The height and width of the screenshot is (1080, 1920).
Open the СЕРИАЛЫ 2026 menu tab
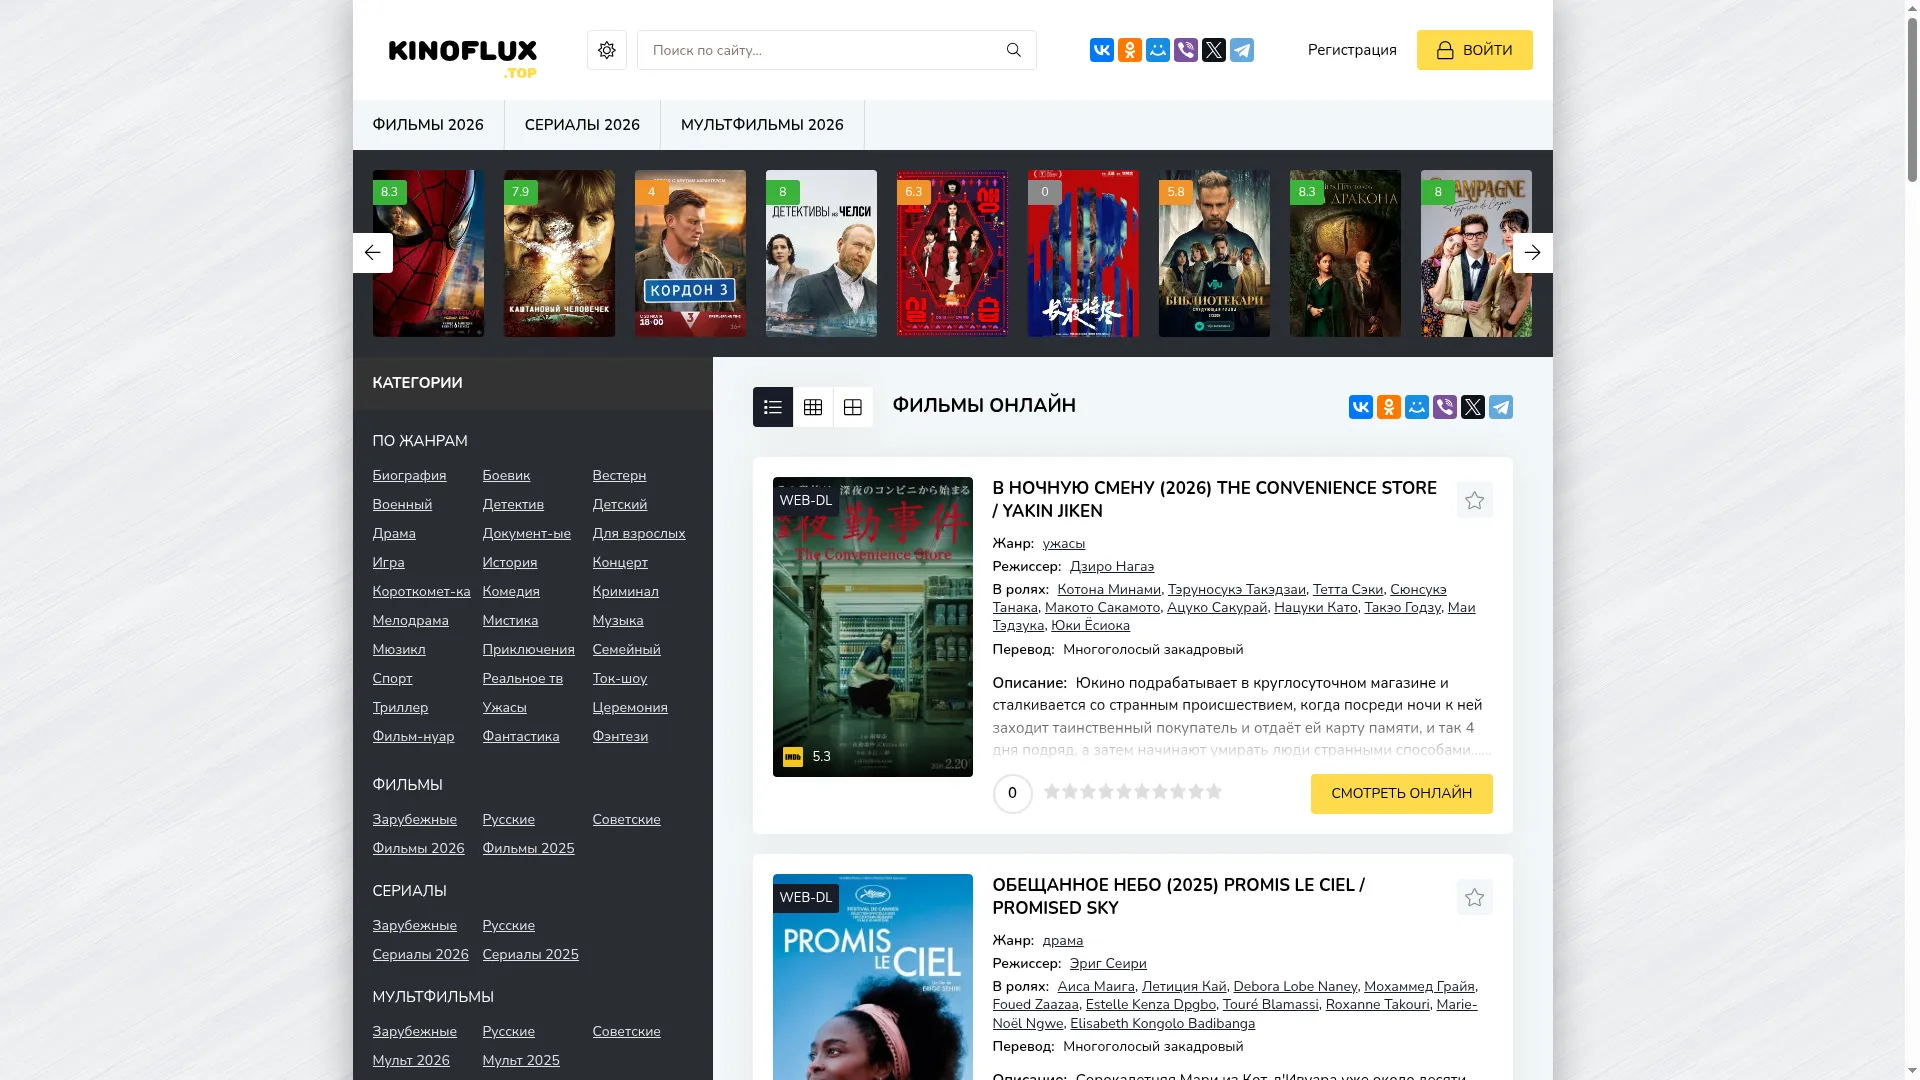[582, 125]
